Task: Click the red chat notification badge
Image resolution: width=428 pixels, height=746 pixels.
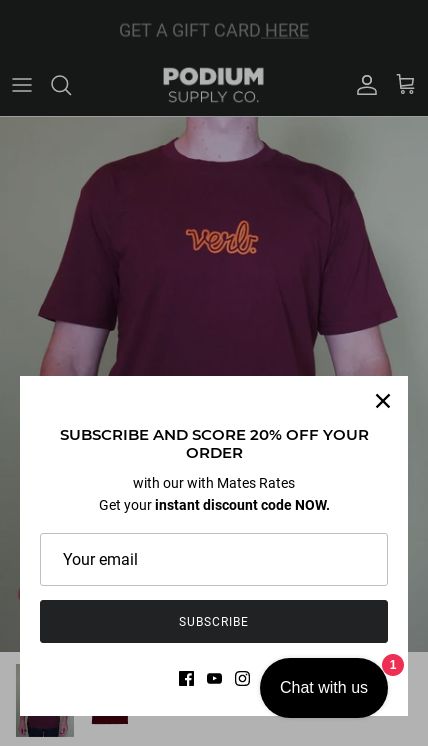Action: 393,665
